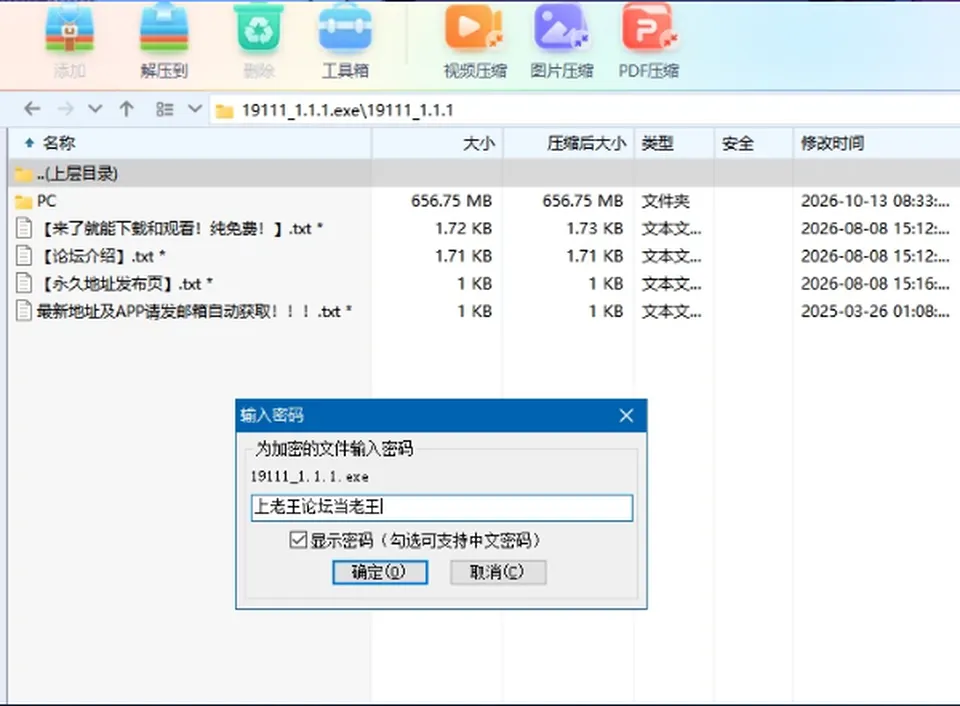Toggle the 显示密码 checkbox
This screenshot has width=960, height=706.
298,539
